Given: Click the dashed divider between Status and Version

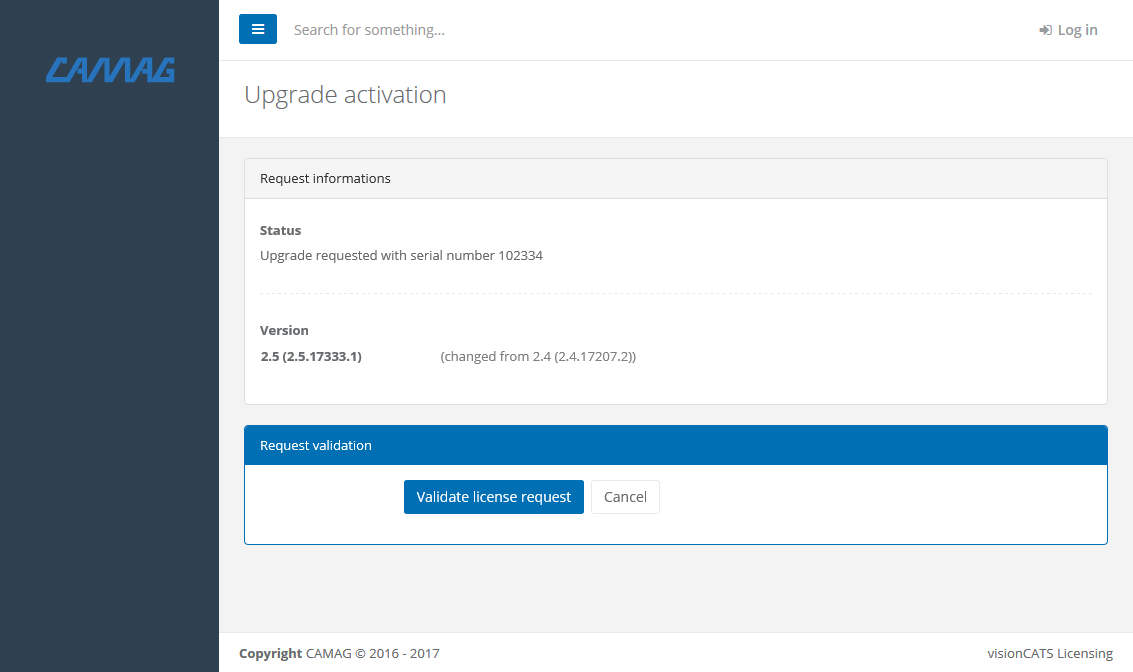Looking at the screenshot, I should tap(675, 293).
